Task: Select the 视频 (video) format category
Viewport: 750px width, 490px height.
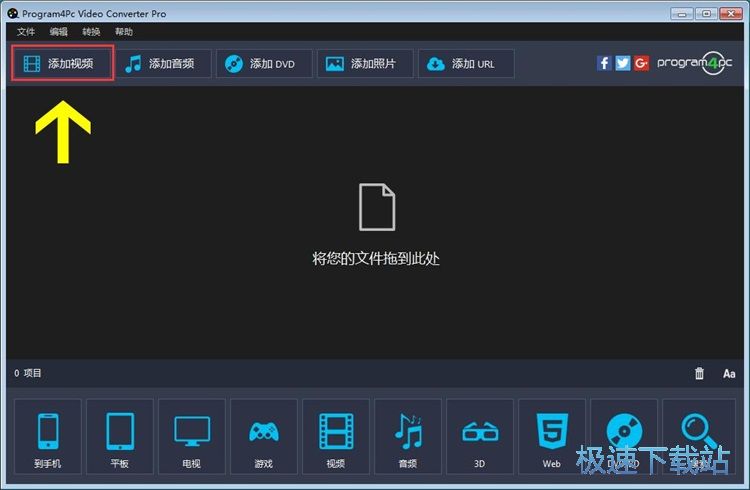Action: pos(336,436)
